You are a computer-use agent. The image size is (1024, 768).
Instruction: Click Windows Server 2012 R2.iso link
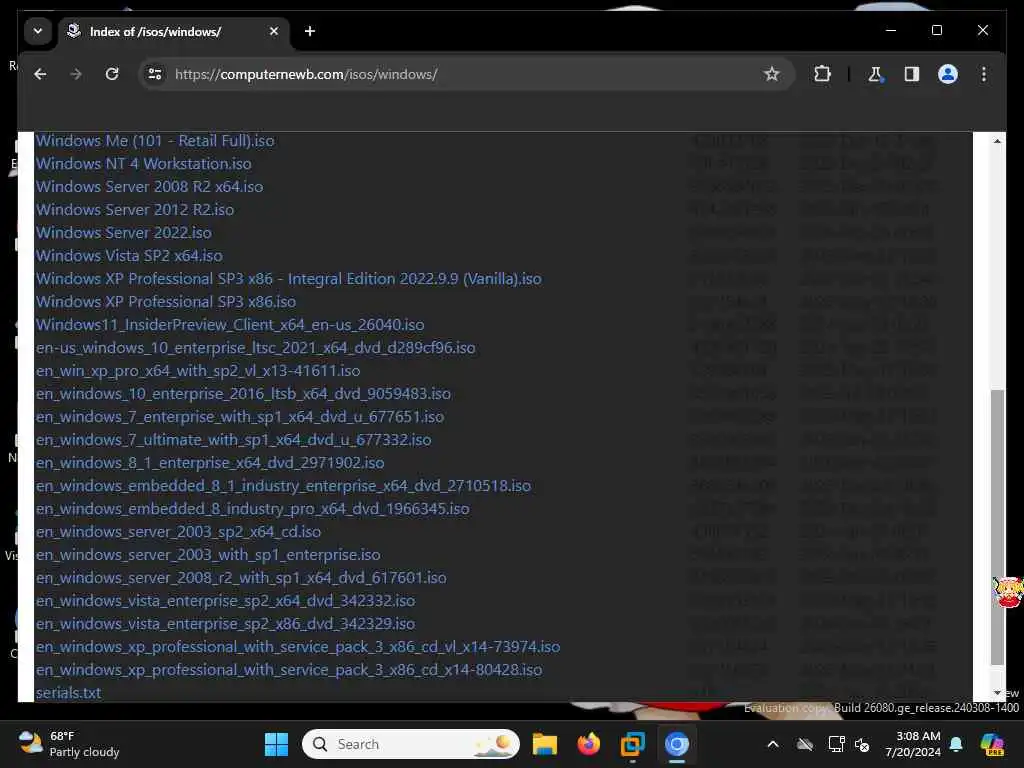[x=135, y=210]
